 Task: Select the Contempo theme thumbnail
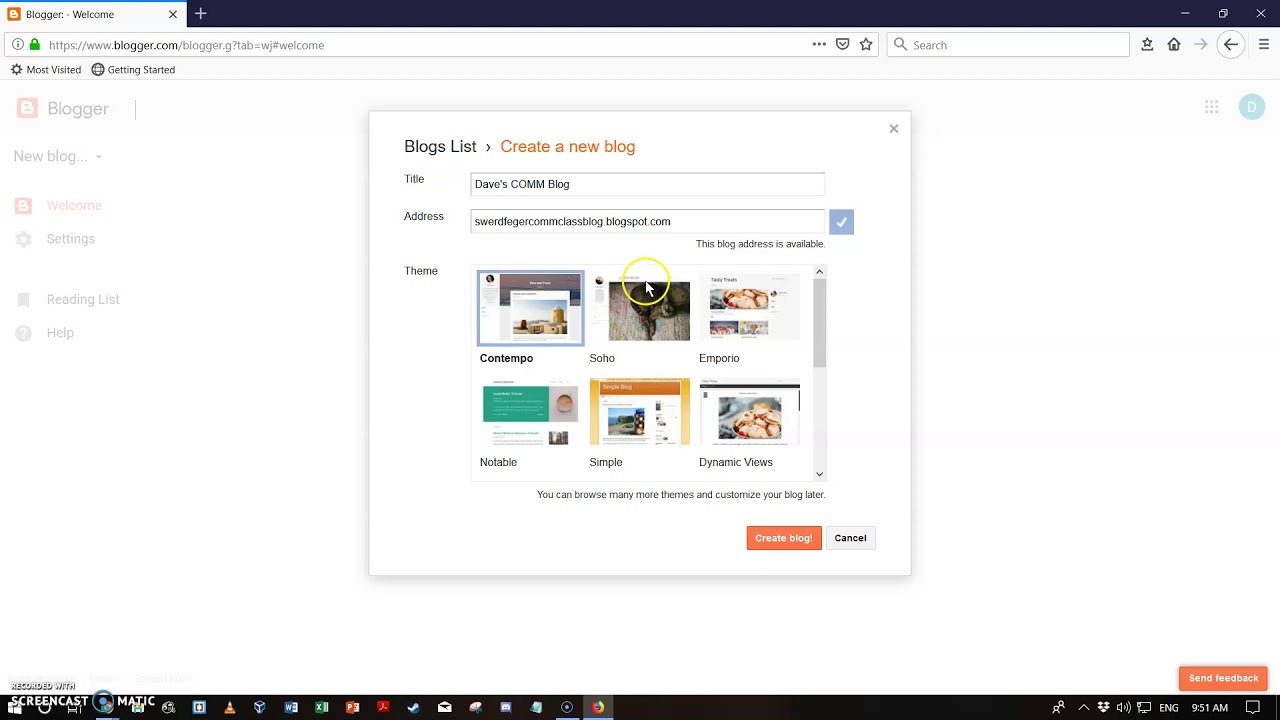530,308
